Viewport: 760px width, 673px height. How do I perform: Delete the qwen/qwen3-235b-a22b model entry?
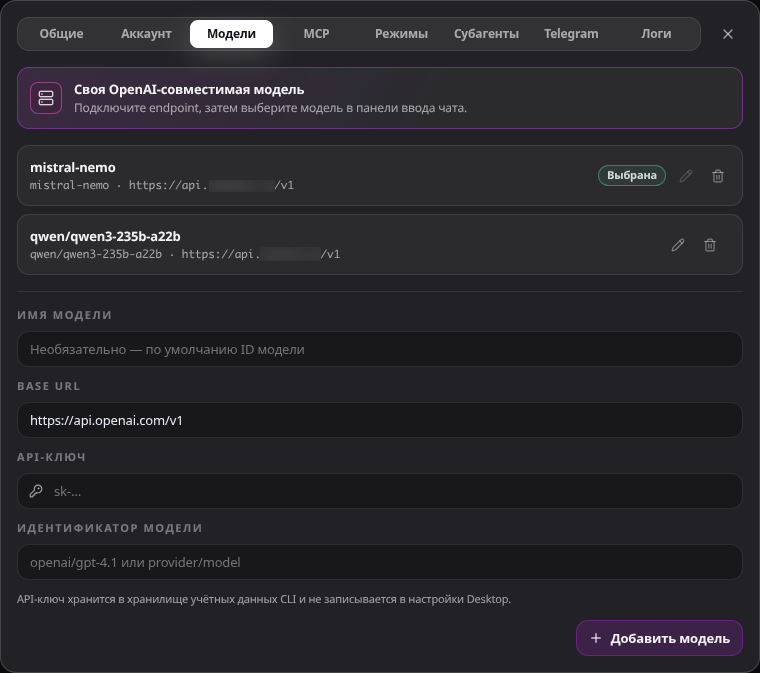[x=710, y=245]
